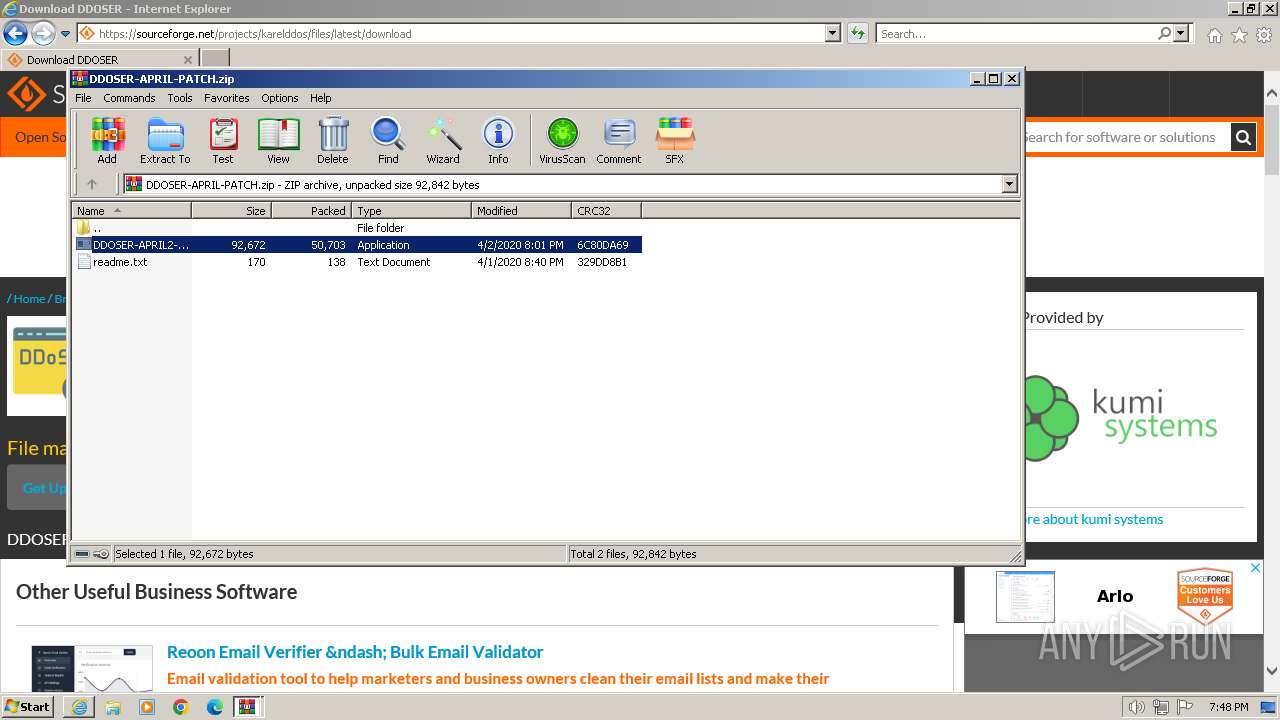1280x720 pixels.
Task: Open a new IE tab
Action: 215,59
